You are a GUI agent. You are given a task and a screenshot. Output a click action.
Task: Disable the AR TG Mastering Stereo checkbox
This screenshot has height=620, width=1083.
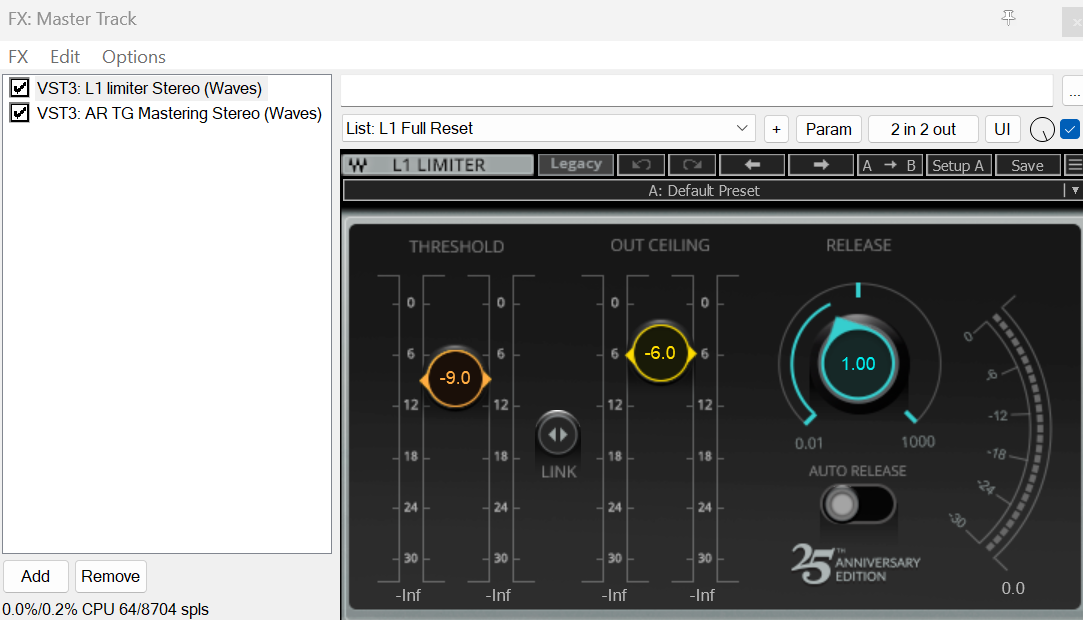pyautogui.click(x=19, y=113)
